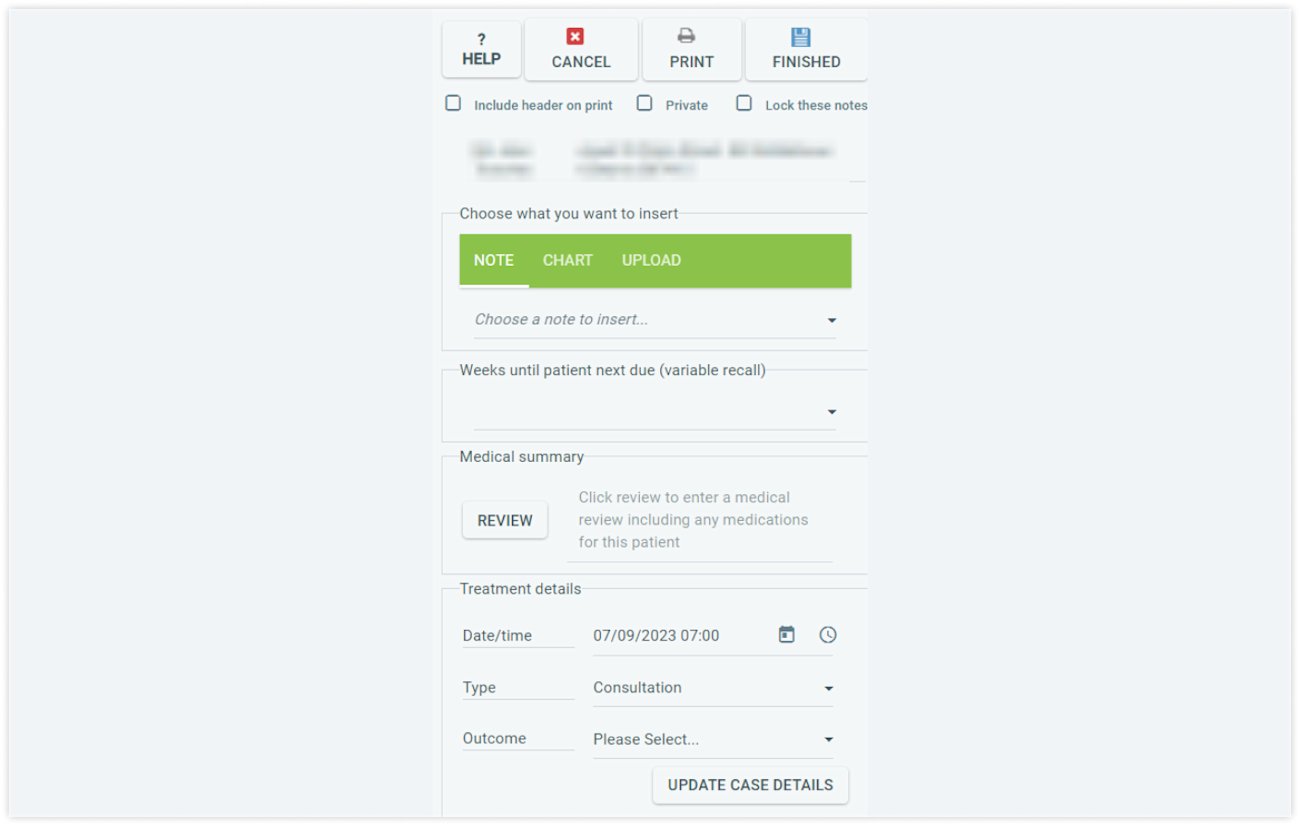Open the clock time picker icon
The height and width of the screenshot is (826, 1300).
coord(827,635)
